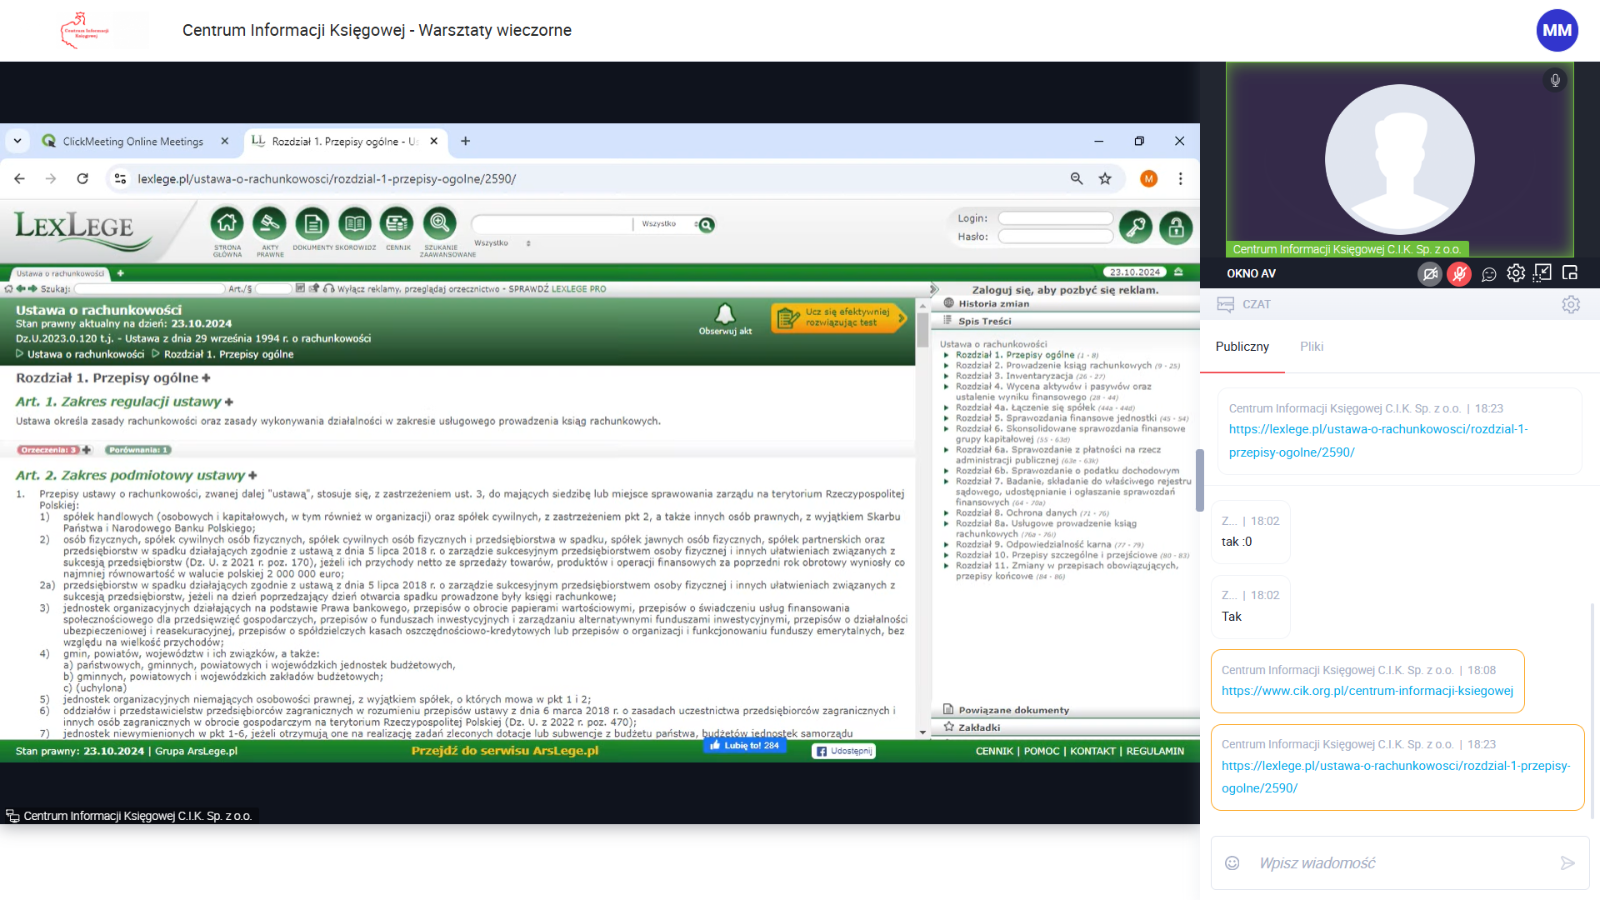Open the Strona Główna home icon

coord(227,224)
